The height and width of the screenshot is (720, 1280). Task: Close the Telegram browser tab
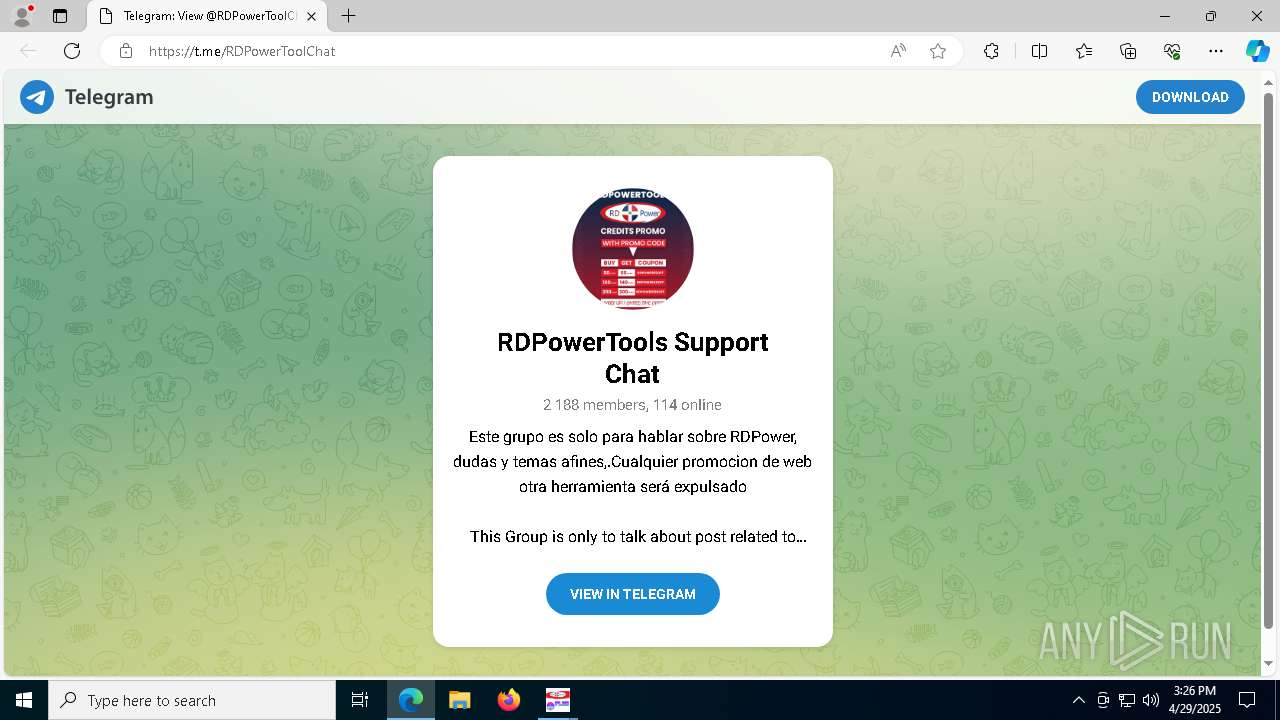[x=312, y=16]
